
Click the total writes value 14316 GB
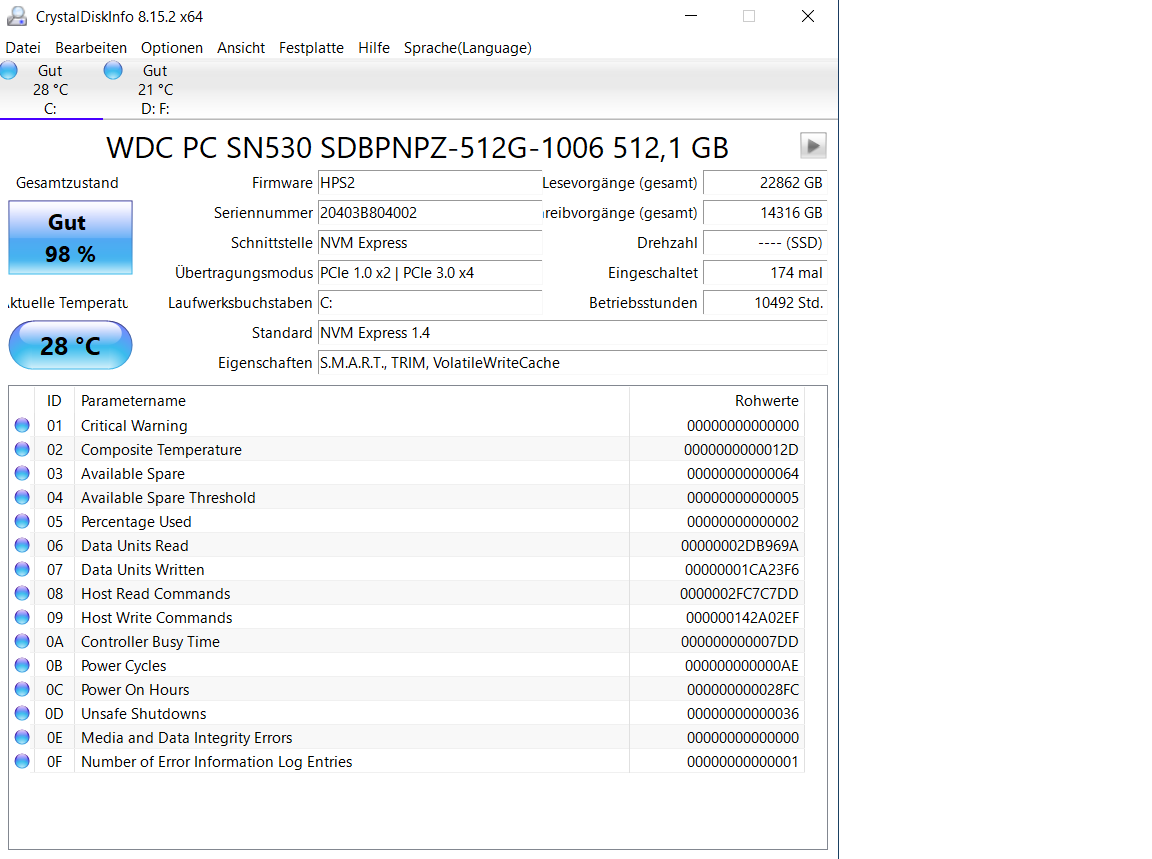[765, 213]
